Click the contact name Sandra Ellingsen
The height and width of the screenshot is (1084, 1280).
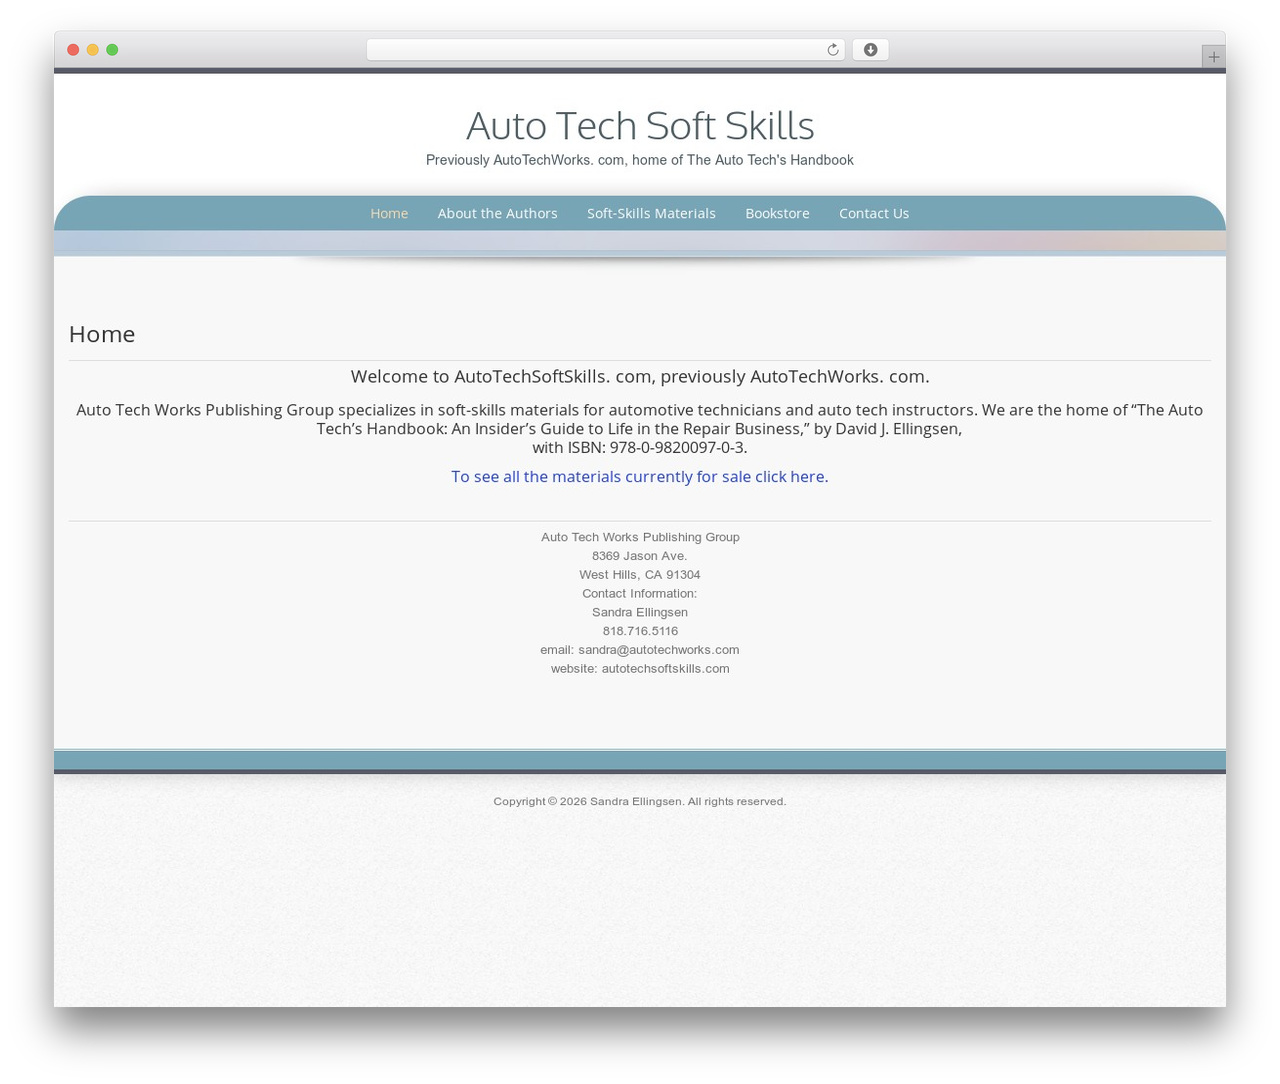(640, 612)
